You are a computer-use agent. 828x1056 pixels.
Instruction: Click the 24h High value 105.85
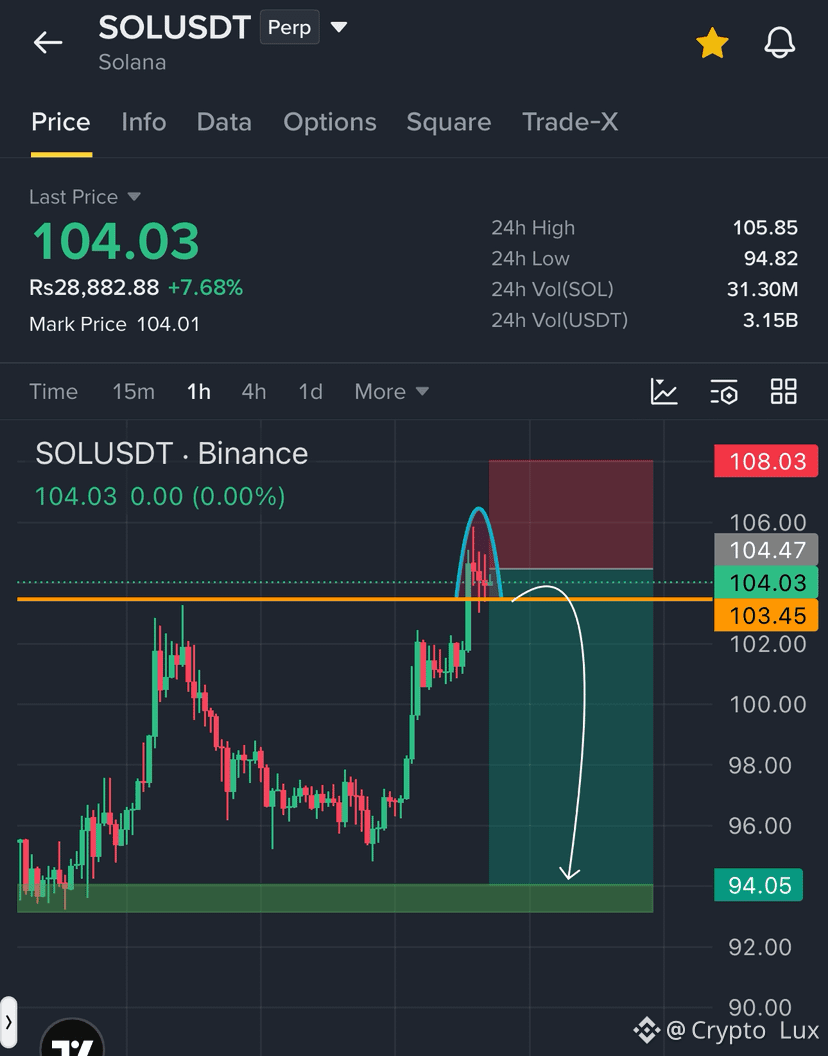(x=765, y=228)
